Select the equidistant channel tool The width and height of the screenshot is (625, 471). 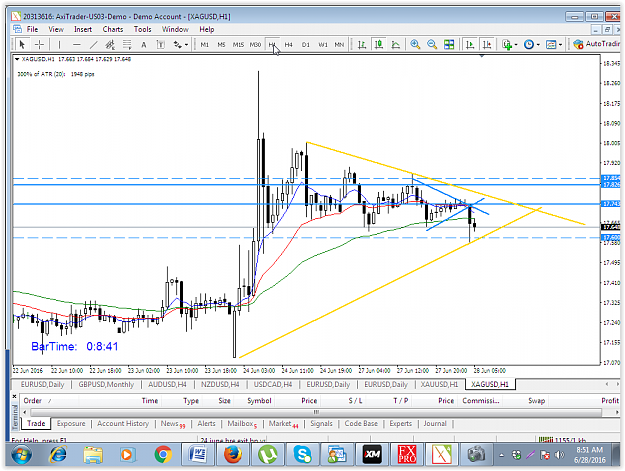[110, 45]
